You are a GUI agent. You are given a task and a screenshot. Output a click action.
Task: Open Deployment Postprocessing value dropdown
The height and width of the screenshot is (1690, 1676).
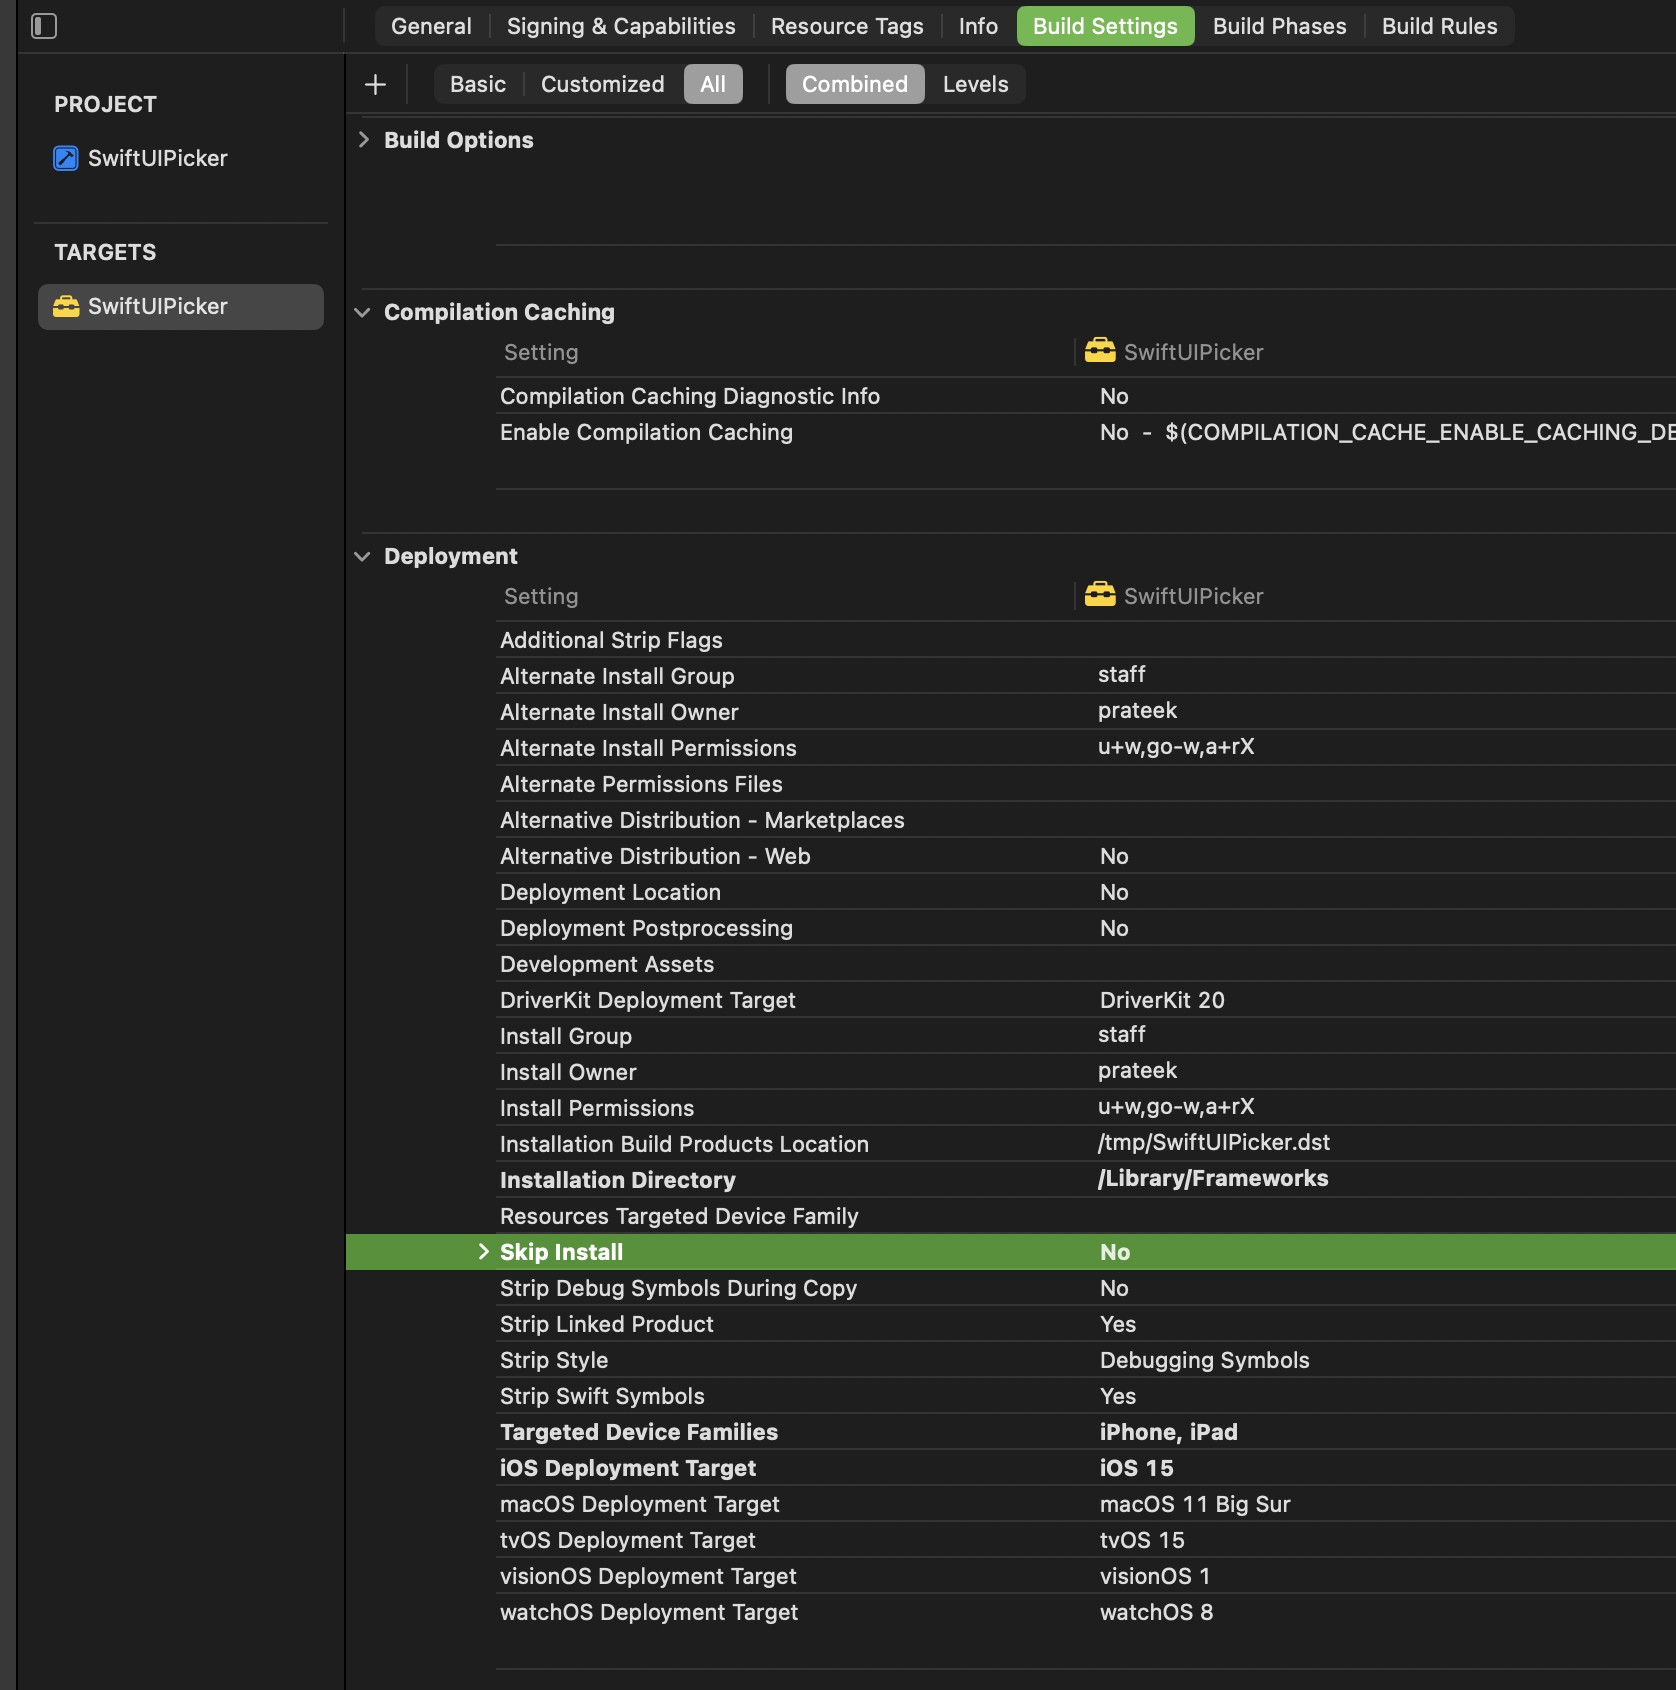1114,928
